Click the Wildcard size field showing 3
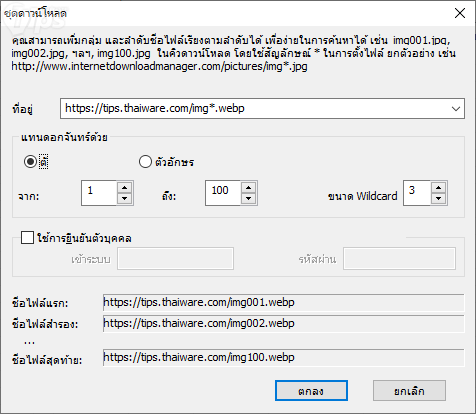This screenshot has height=414, width=476. (x=417, y=193)
